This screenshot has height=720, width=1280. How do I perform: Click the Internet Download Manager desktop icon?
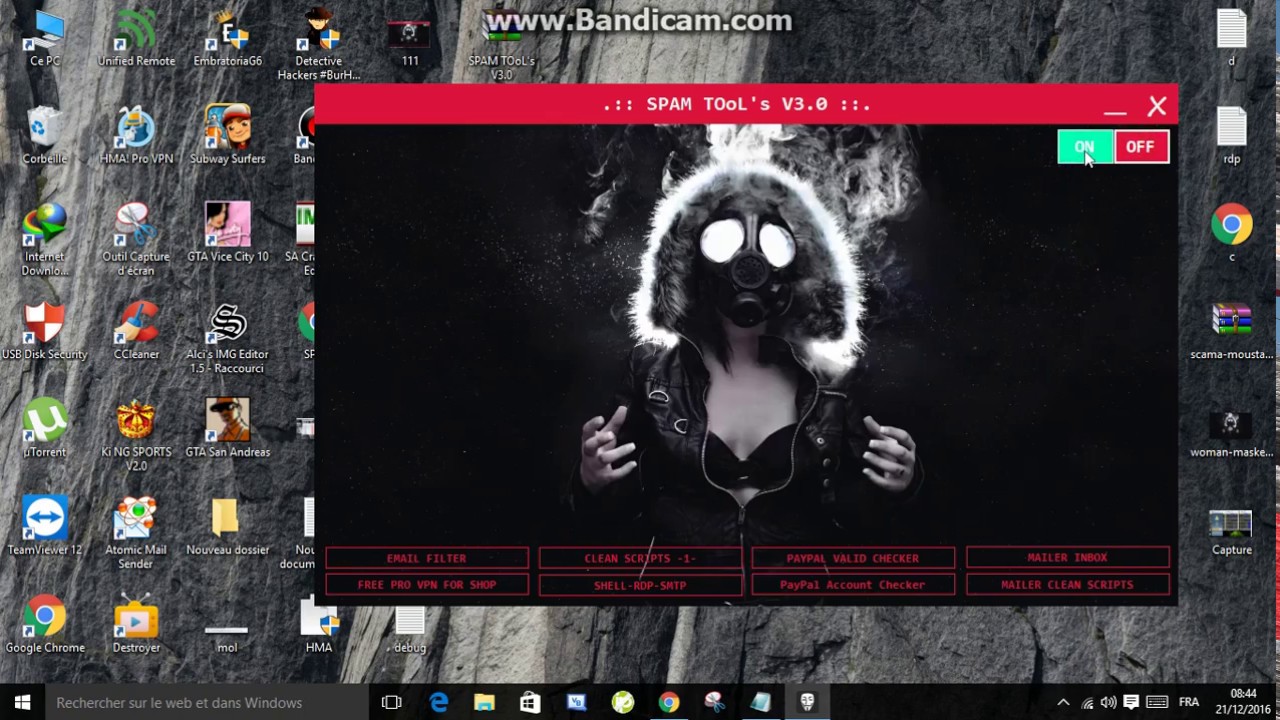click(x=45, y=240)
